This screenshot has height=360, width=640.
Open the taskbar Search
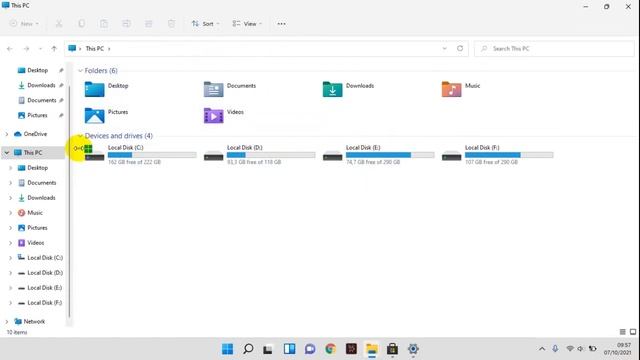[x=248, y=349]
